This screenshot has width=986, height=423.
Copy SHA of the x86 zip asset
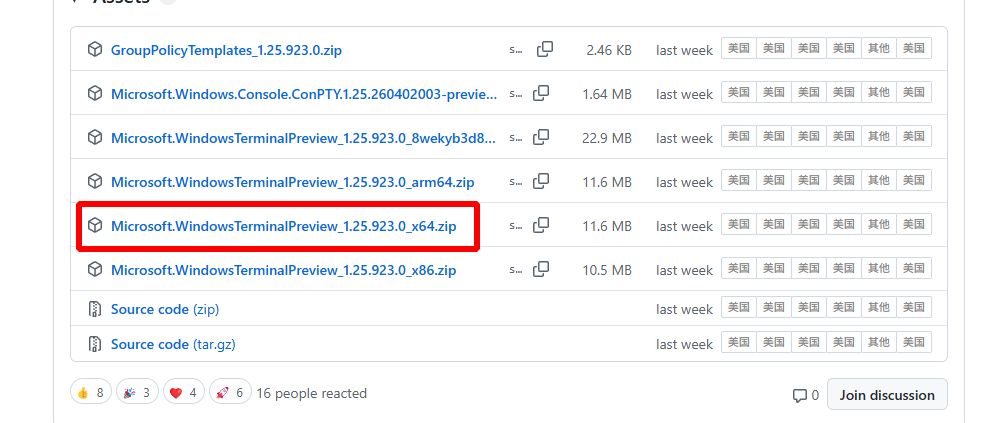click(541, 269)
